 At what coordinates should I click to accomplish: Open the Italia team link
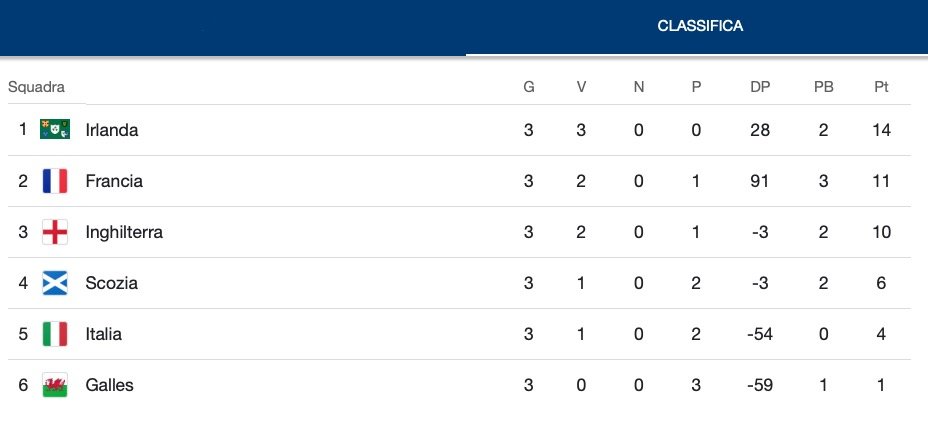point(104,334)
